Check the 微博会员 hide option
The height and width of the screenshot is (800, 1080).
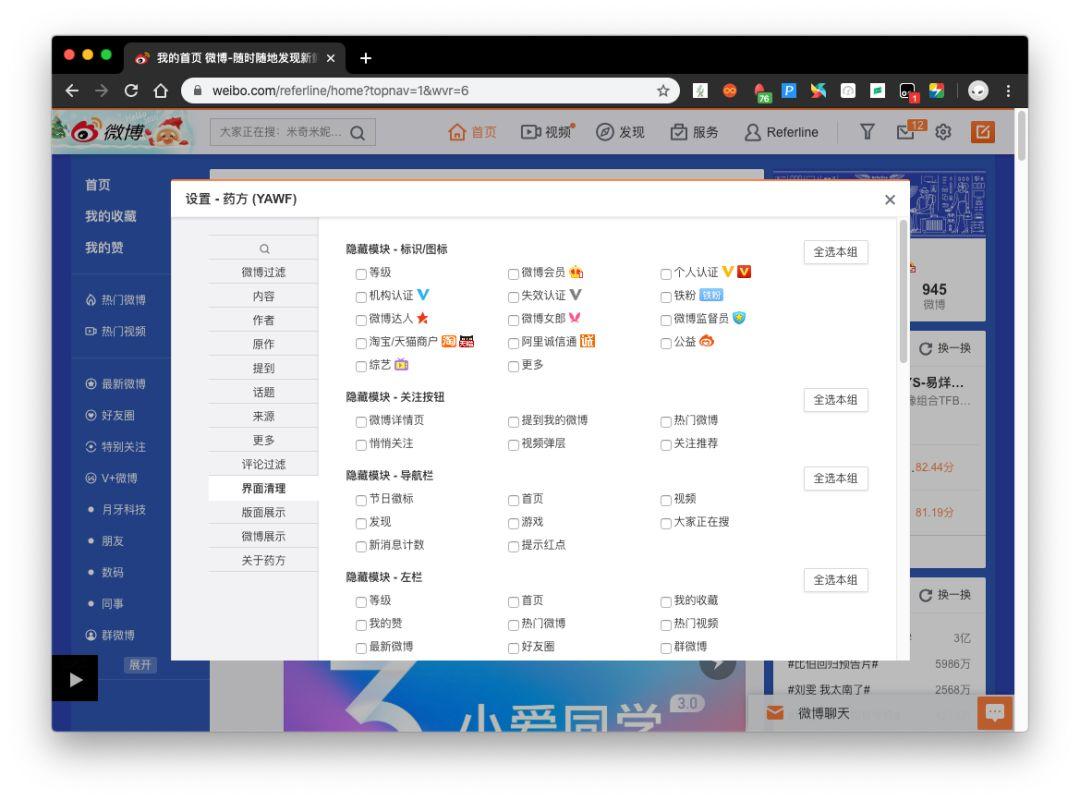click(512, 272)
